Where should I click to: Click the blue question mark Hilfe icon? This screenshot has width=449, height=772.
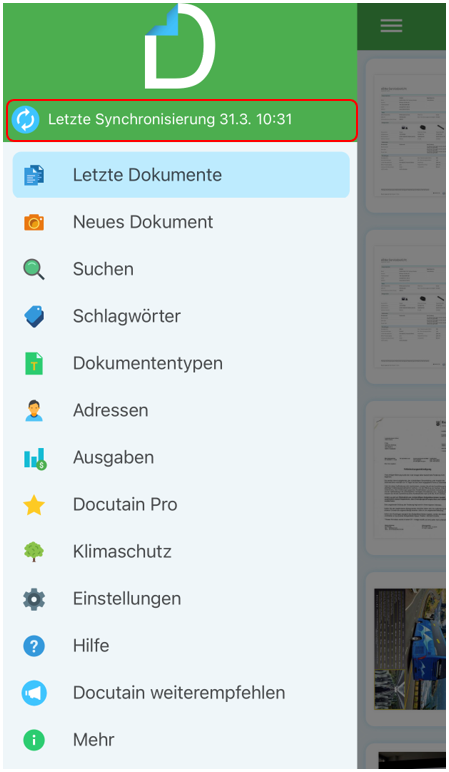[x=34, y=646]
